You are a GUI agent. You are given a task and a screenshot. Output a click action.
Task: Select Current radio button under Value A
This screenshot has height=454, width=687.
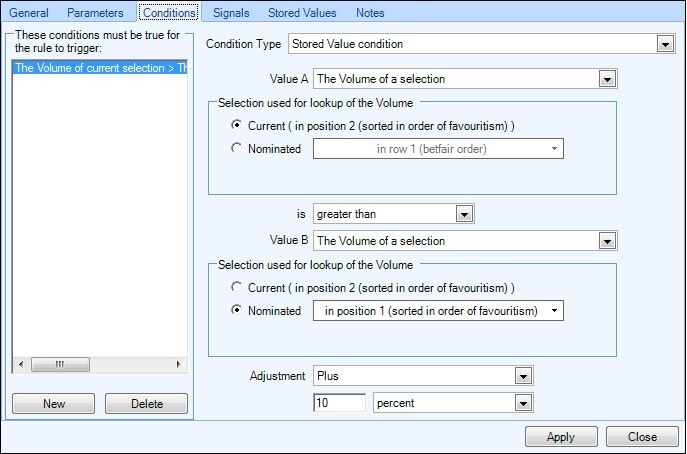[x=236, y=125]
